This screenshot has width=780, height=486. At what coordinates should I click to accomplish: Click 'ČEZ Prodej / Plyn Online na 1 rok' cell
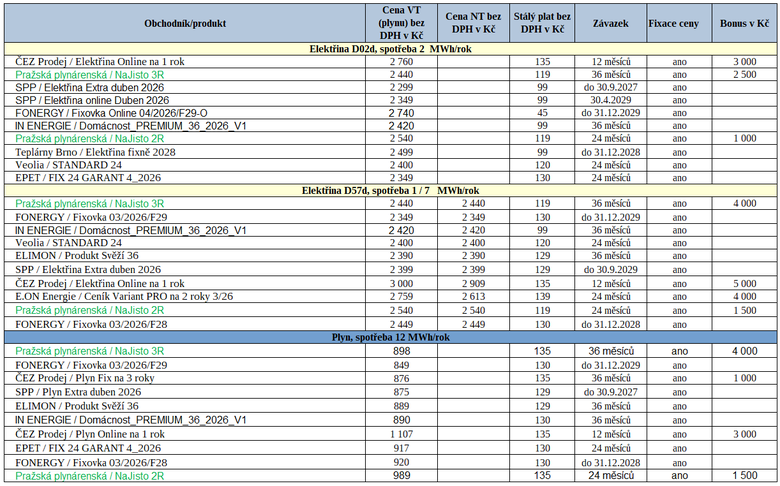pos(90,434)
